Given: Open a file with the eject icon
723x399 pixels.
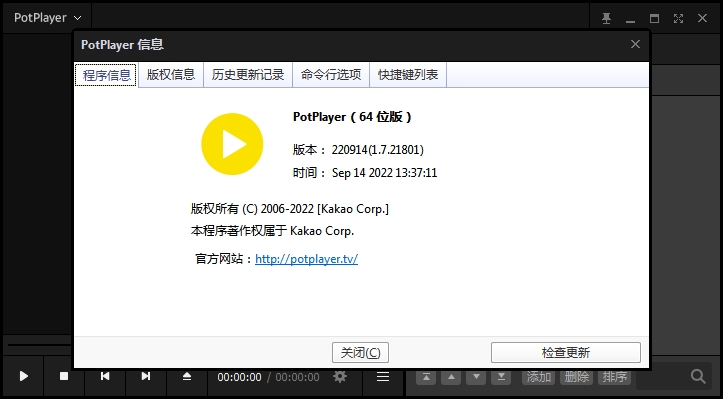Looking at the screenshot, I should (x=187, y=376).
